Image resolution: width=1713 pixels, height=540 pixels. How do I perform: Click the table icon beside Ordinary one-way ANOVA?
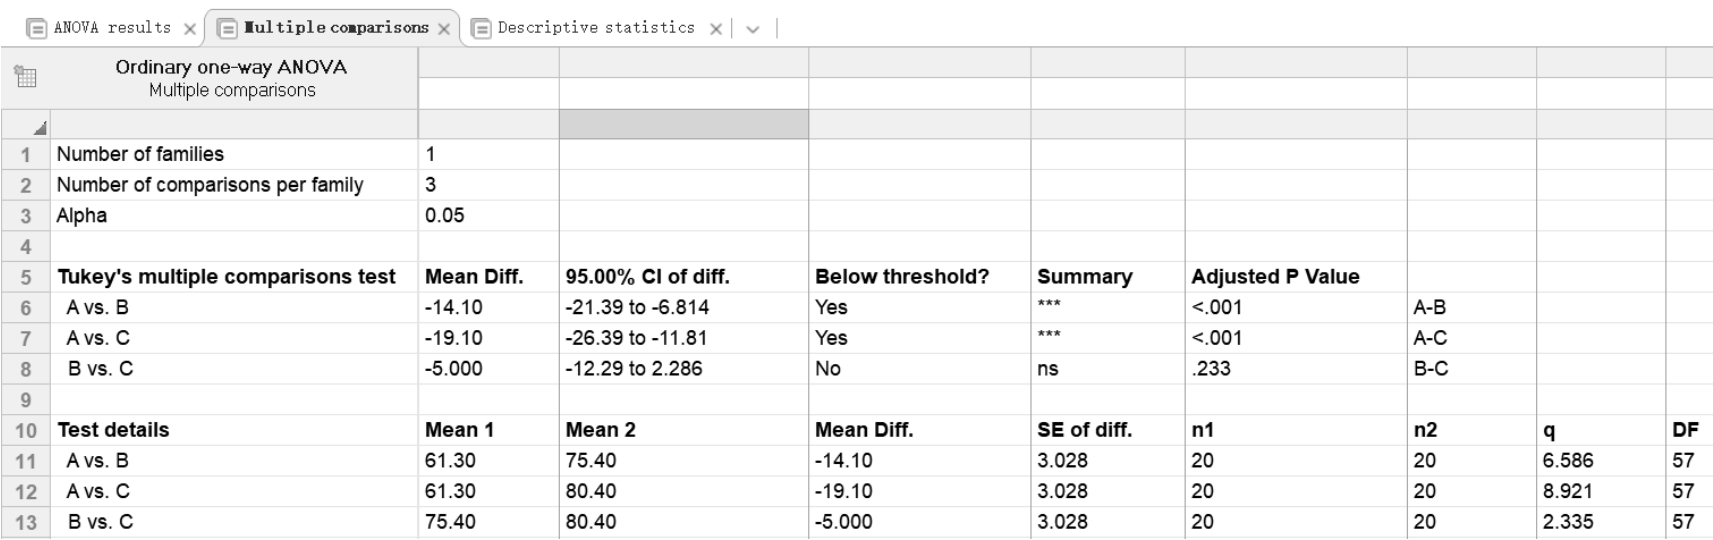25,77
